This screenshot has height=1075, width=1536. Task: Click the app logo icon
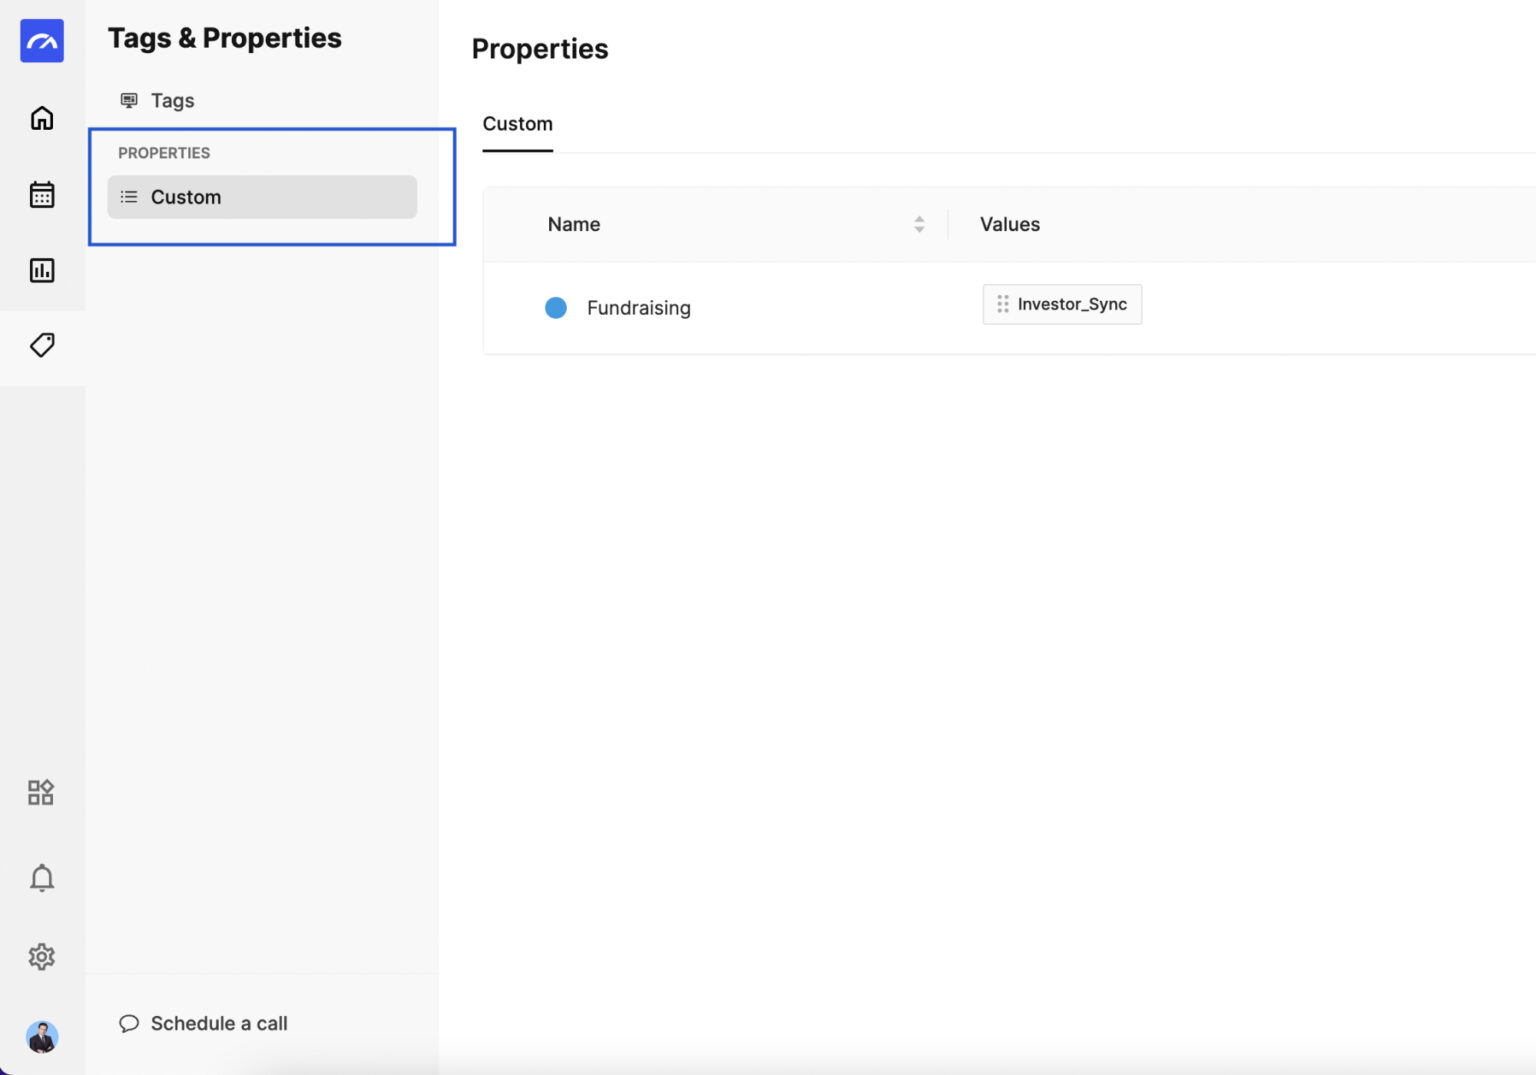tap(42, 41)
